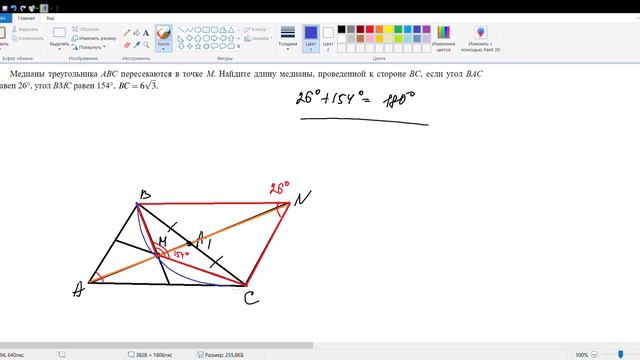
Task: Click the zoom out minus button
Action: pos(594,355)
